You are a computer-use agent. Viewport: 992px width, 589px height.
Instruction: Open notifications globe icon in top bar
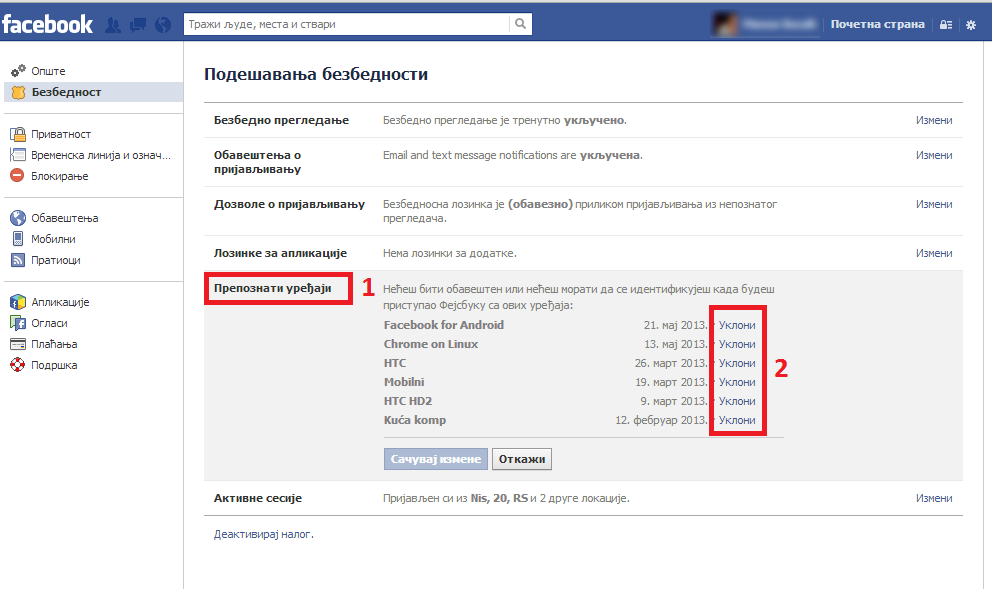tap(163, 25)
